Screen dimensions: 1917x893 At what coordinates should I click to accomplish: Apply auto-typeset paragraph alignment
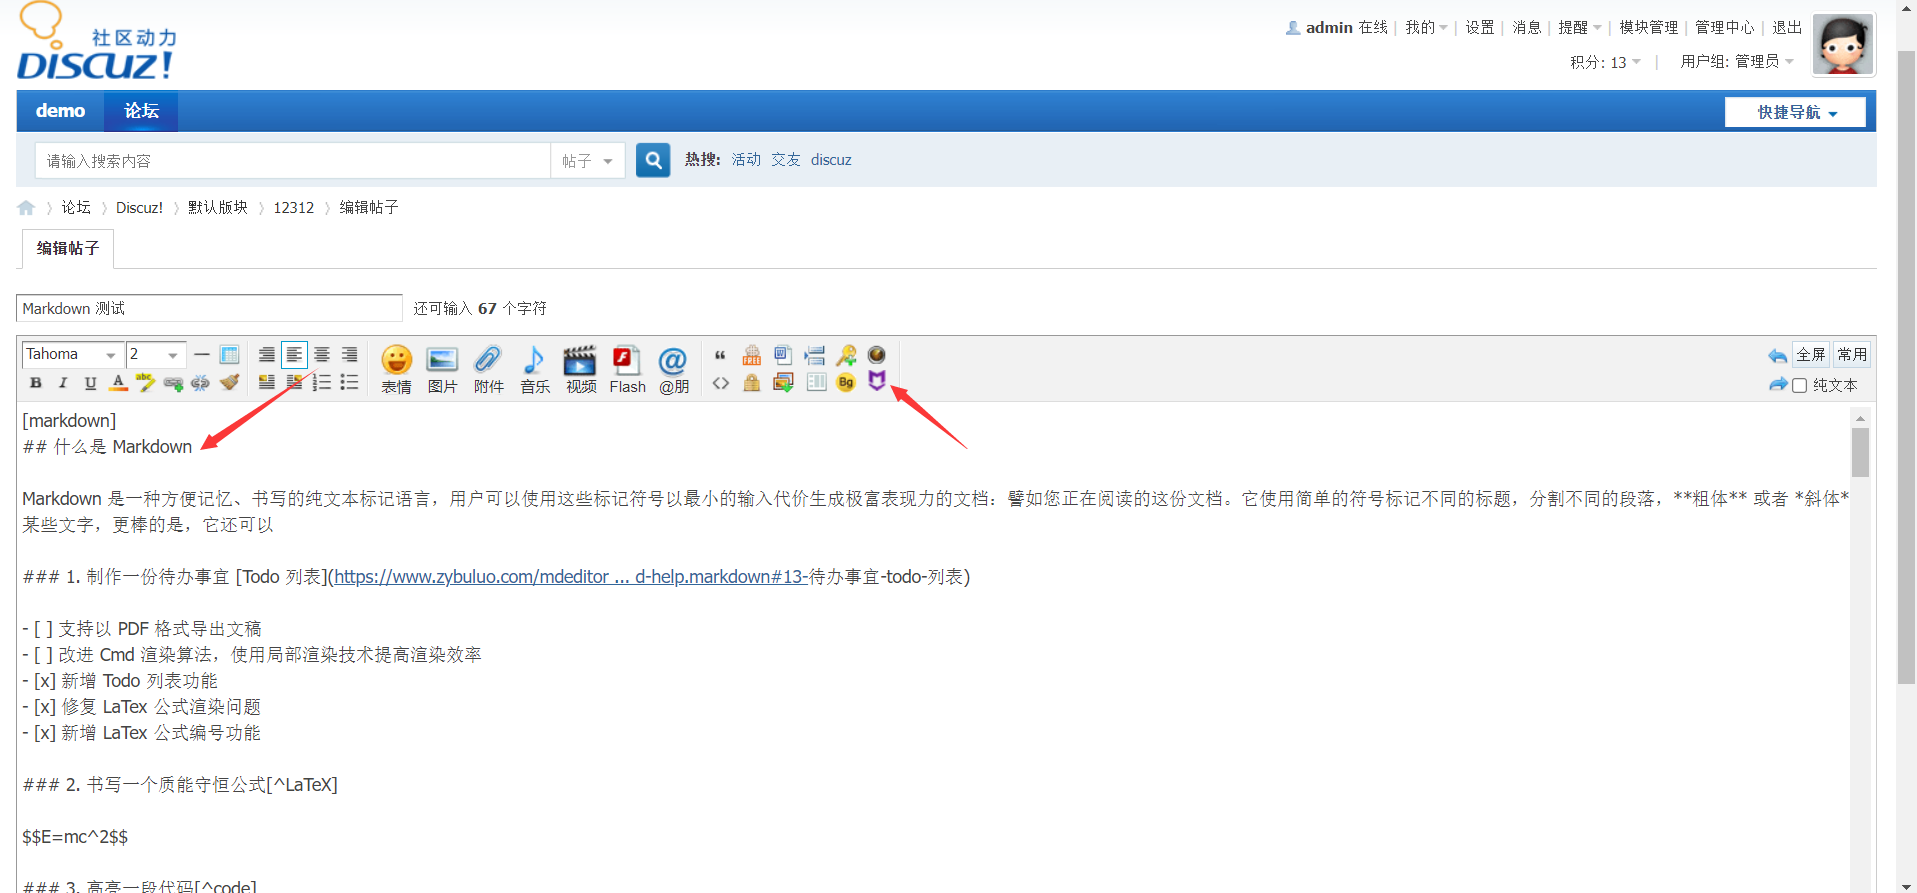(266, 354)
